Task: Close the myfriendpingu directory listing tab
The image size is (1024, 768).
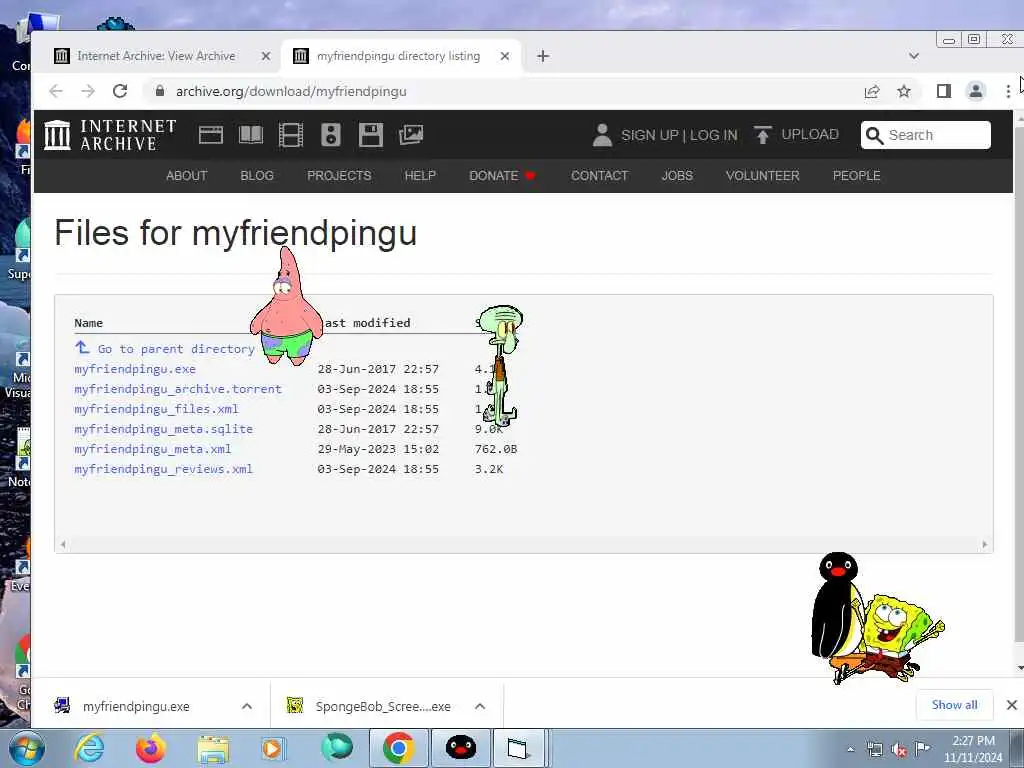Action: coord(505,56)
